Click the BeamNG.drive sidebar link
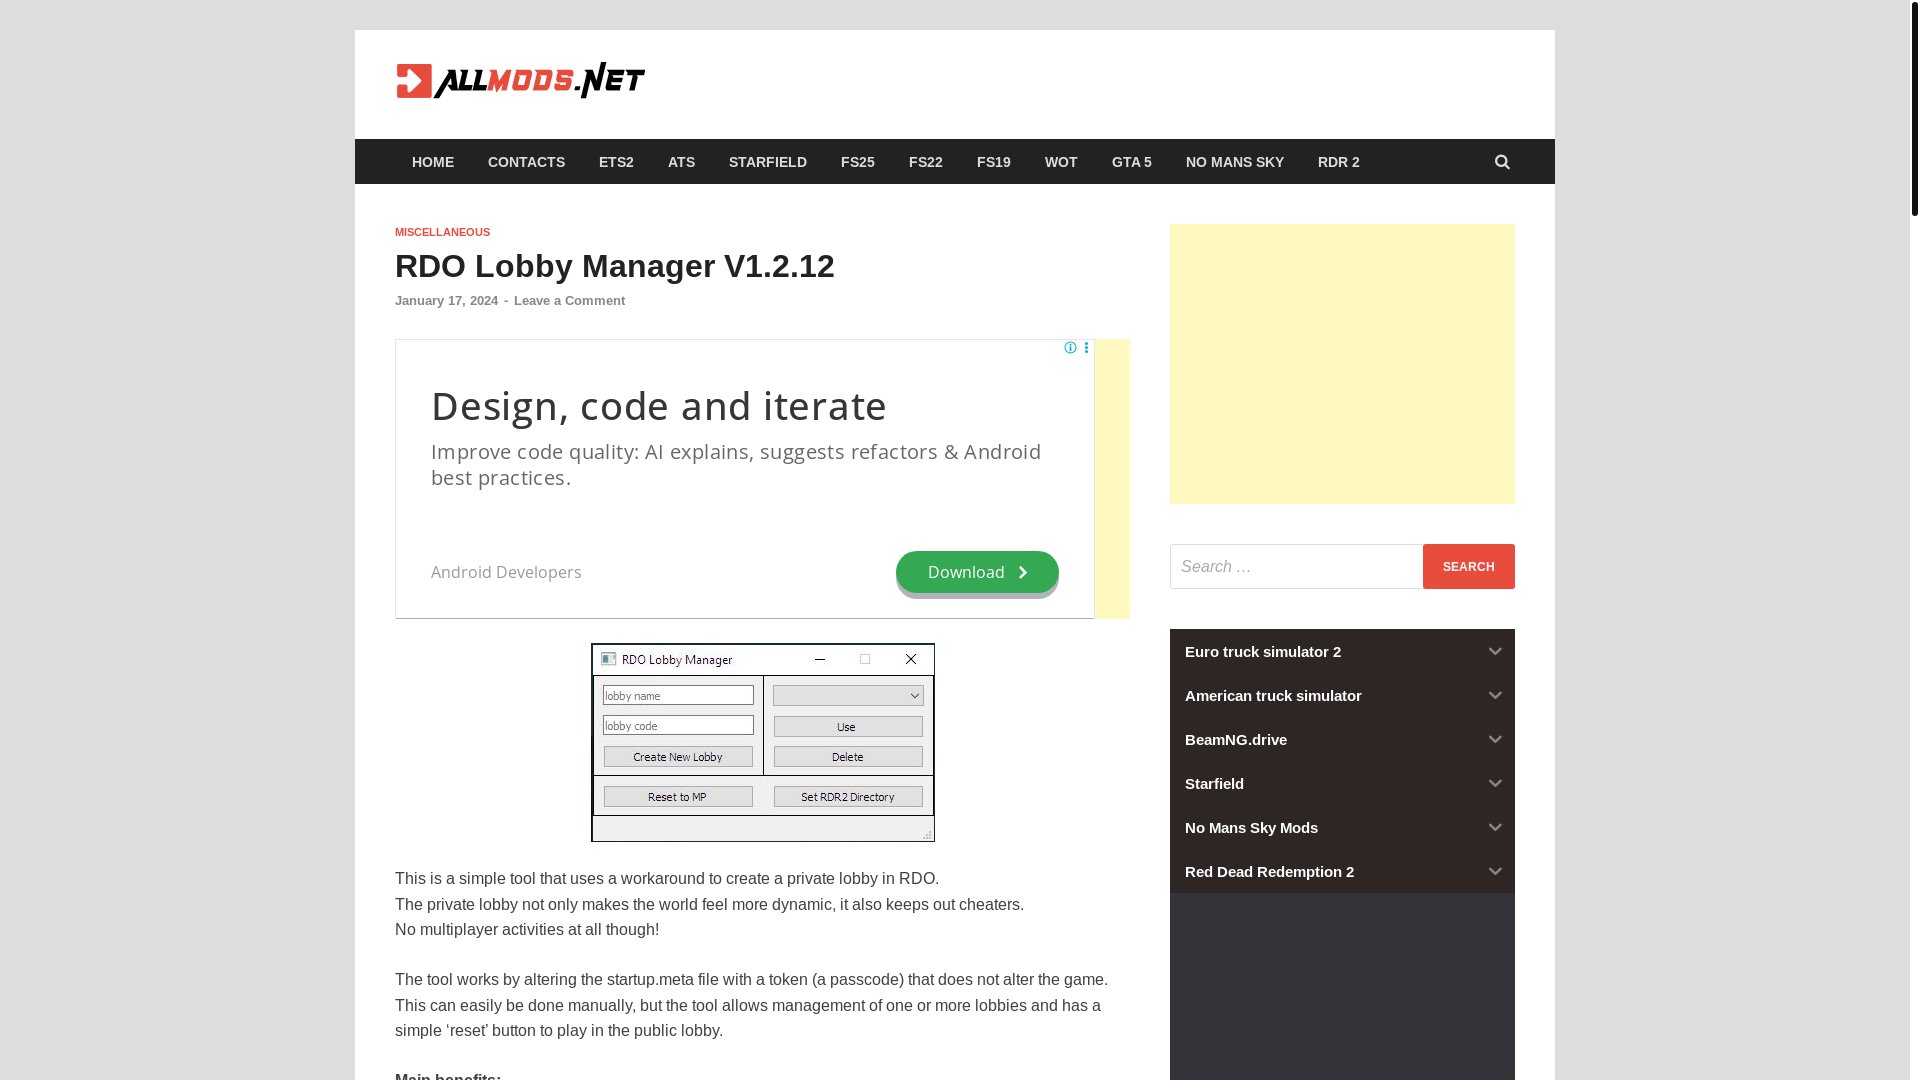1920x1080 pixels. [1236, 740]
